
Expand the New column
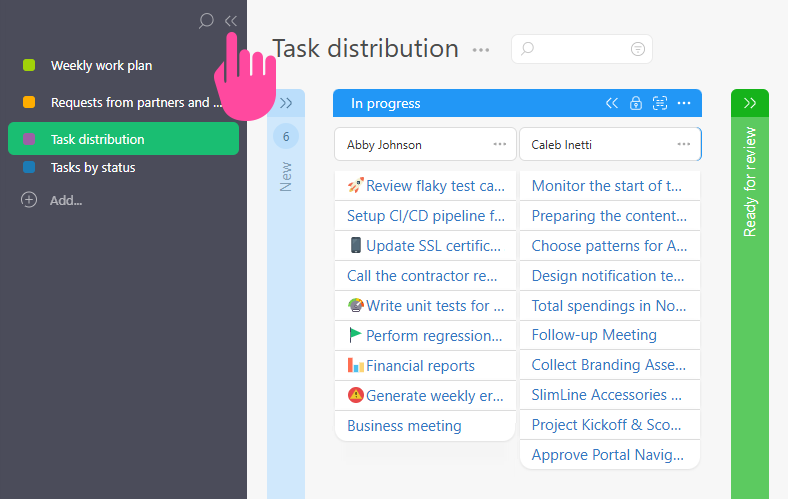point(286,103)
